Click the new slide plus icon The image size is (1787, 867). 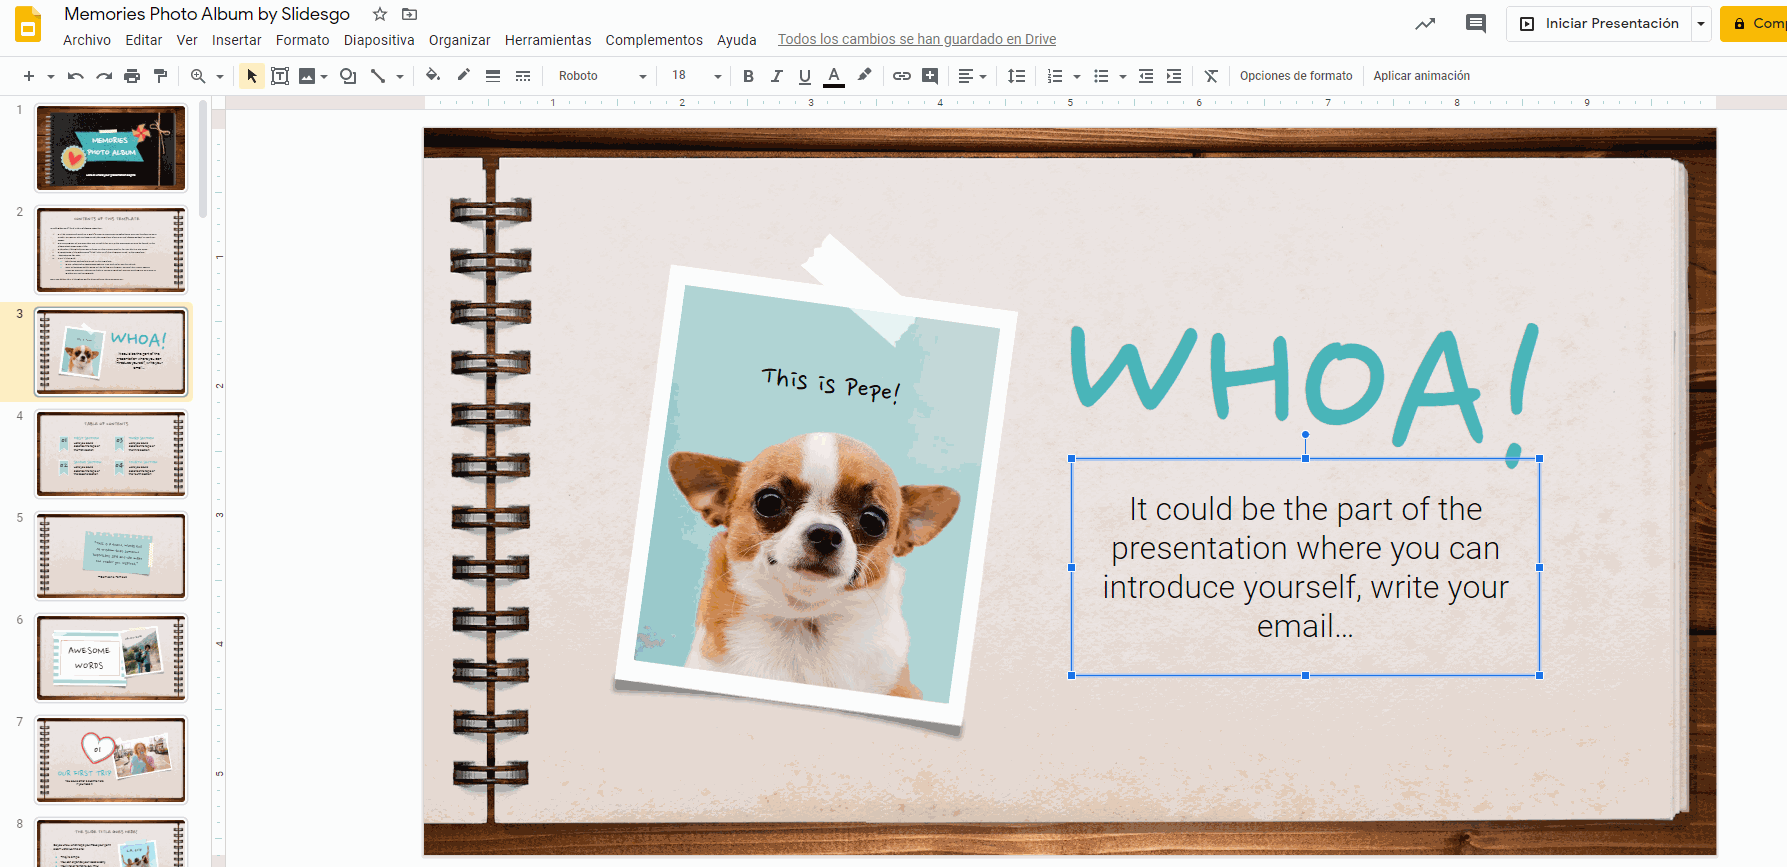point(28,76)
